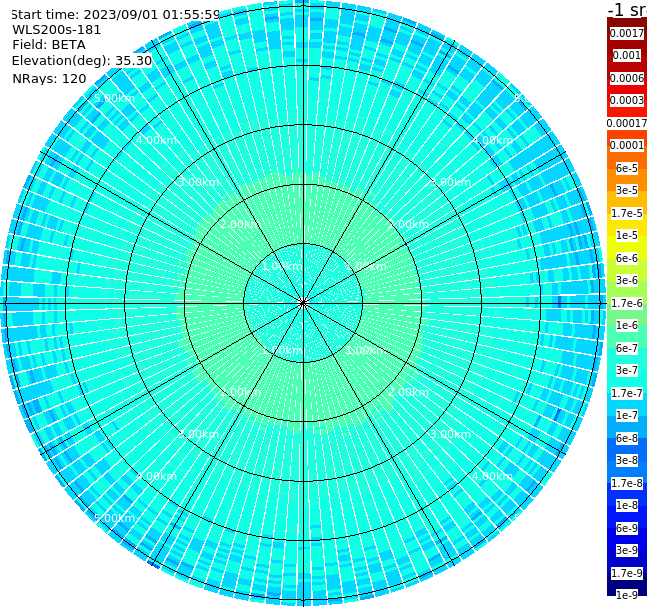Click the 1.7e-7 colorbar tick label
The image size is (647, 607).
pos(627,393)
